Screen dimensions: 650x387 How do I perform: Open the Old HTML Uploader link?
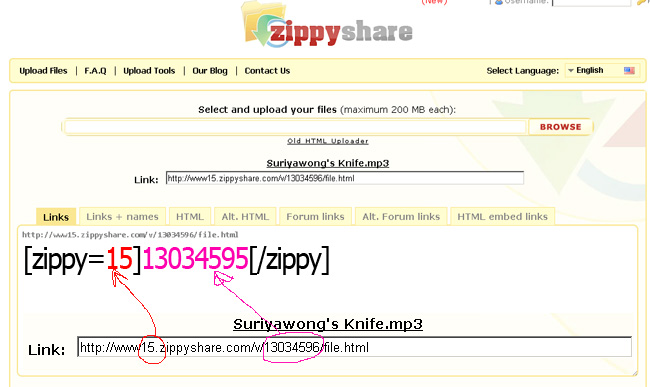click(x=328, y=141)
